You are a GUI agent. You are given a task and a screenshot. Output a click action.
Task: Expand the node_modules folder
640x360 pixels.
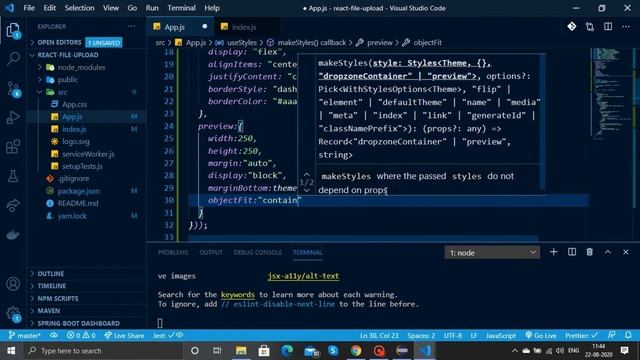tap(81, 67)
